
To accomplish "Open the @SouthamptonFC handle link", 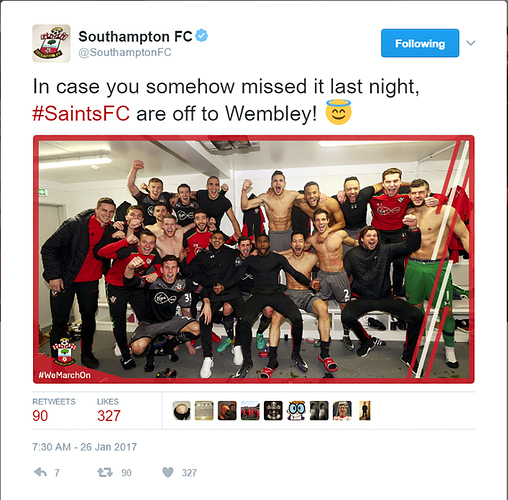I will click(125, 52).
